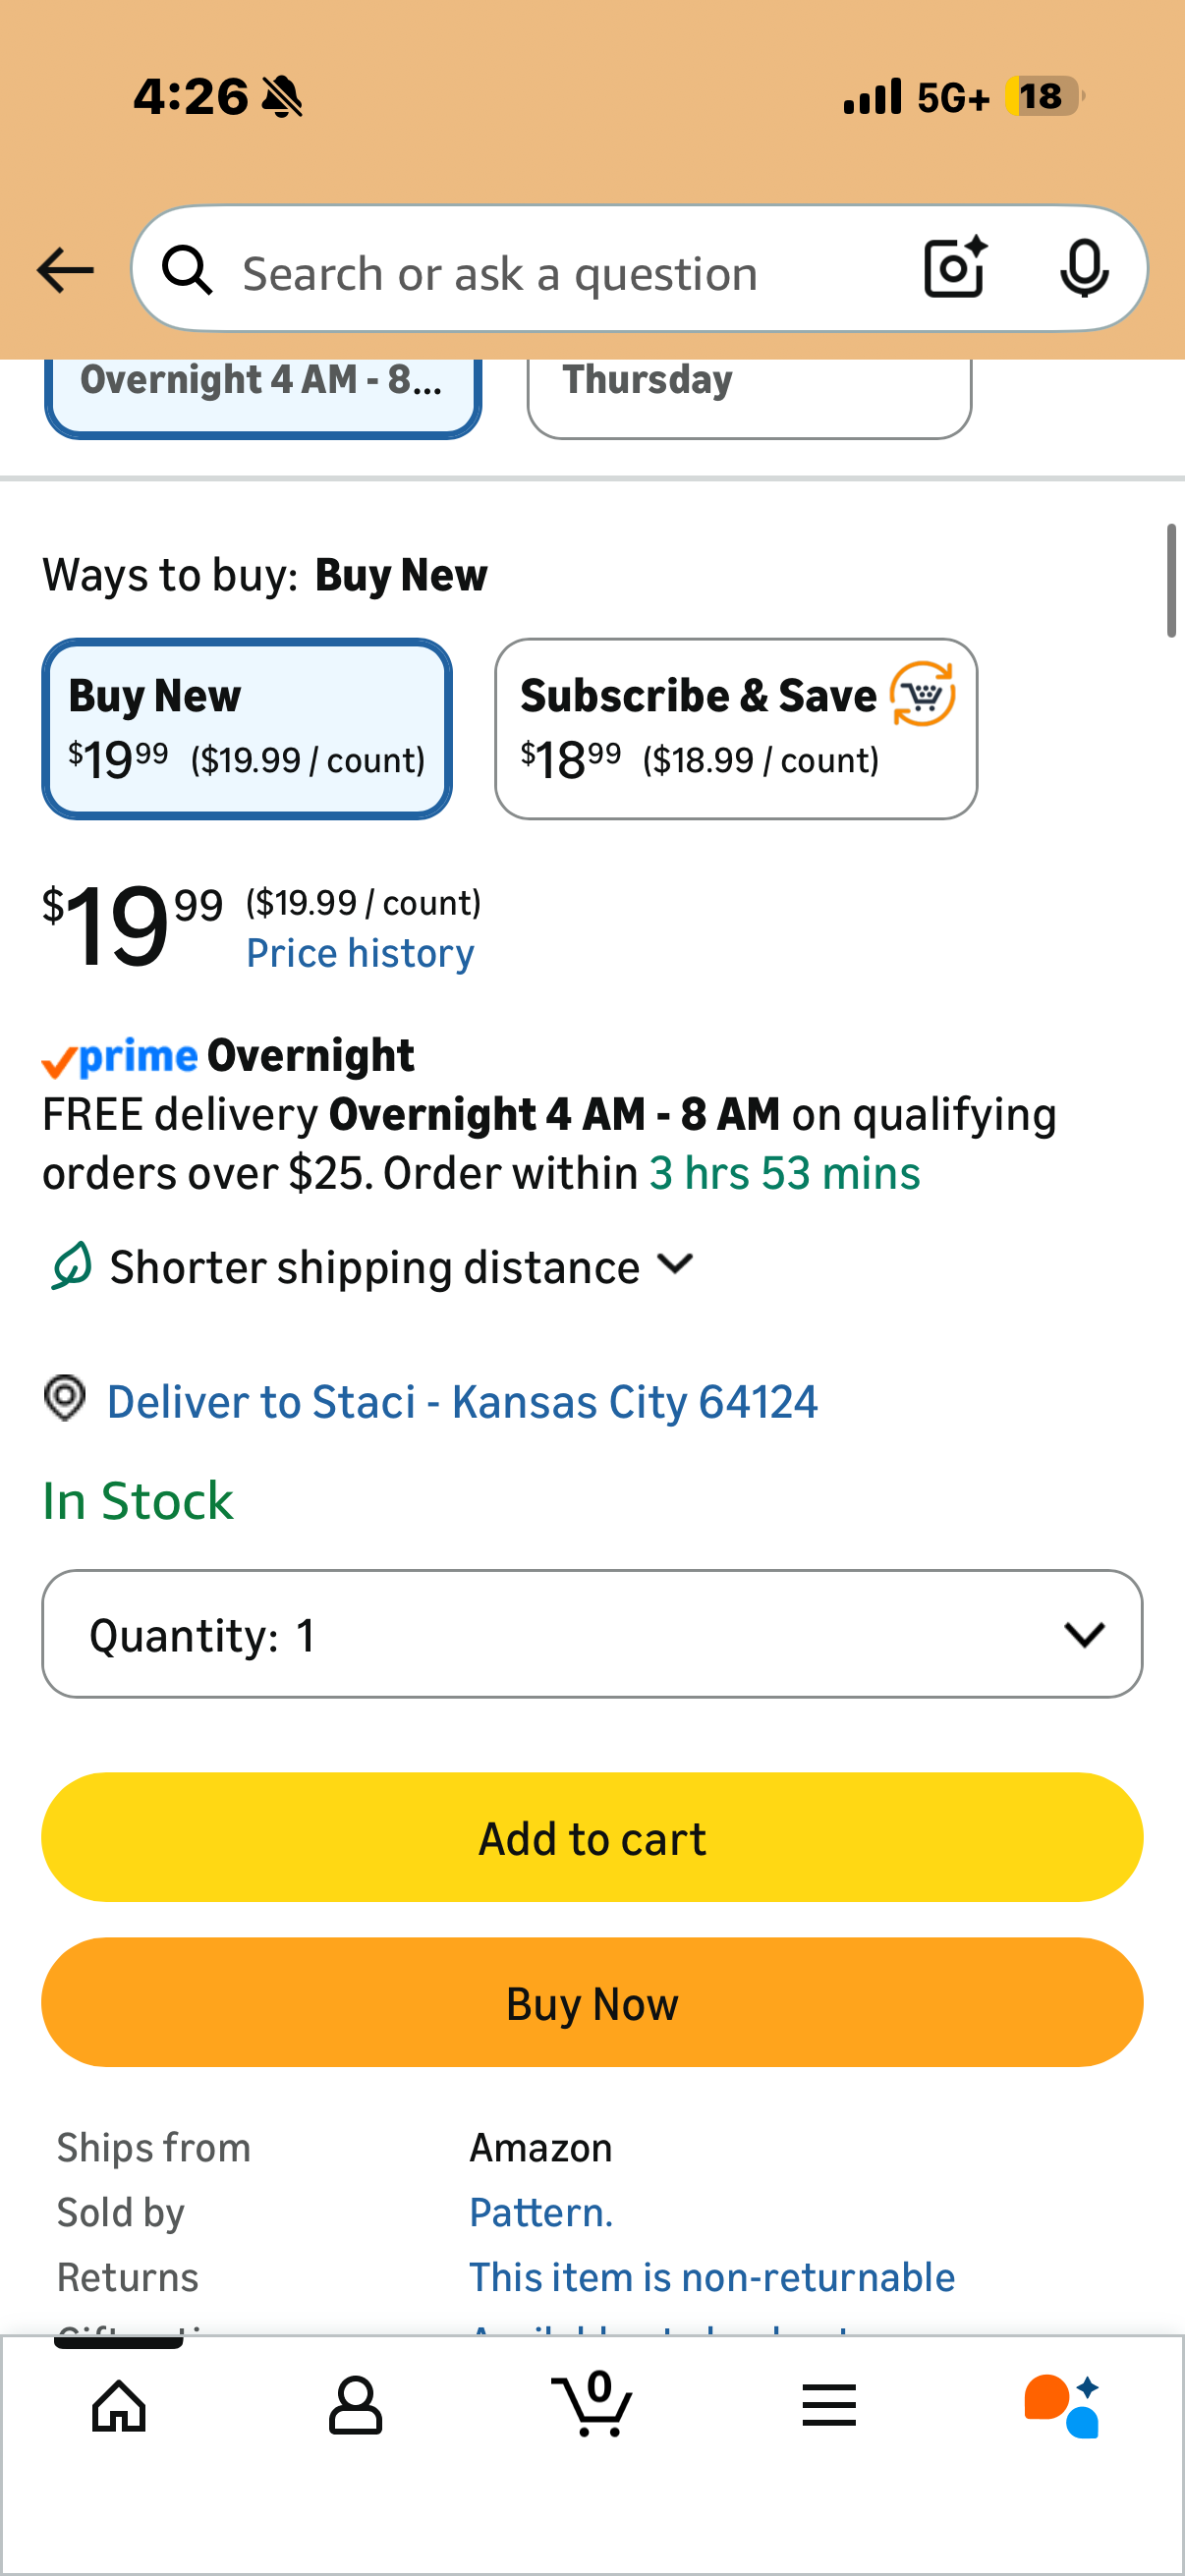Open the Quantity dropdown

592,1634
